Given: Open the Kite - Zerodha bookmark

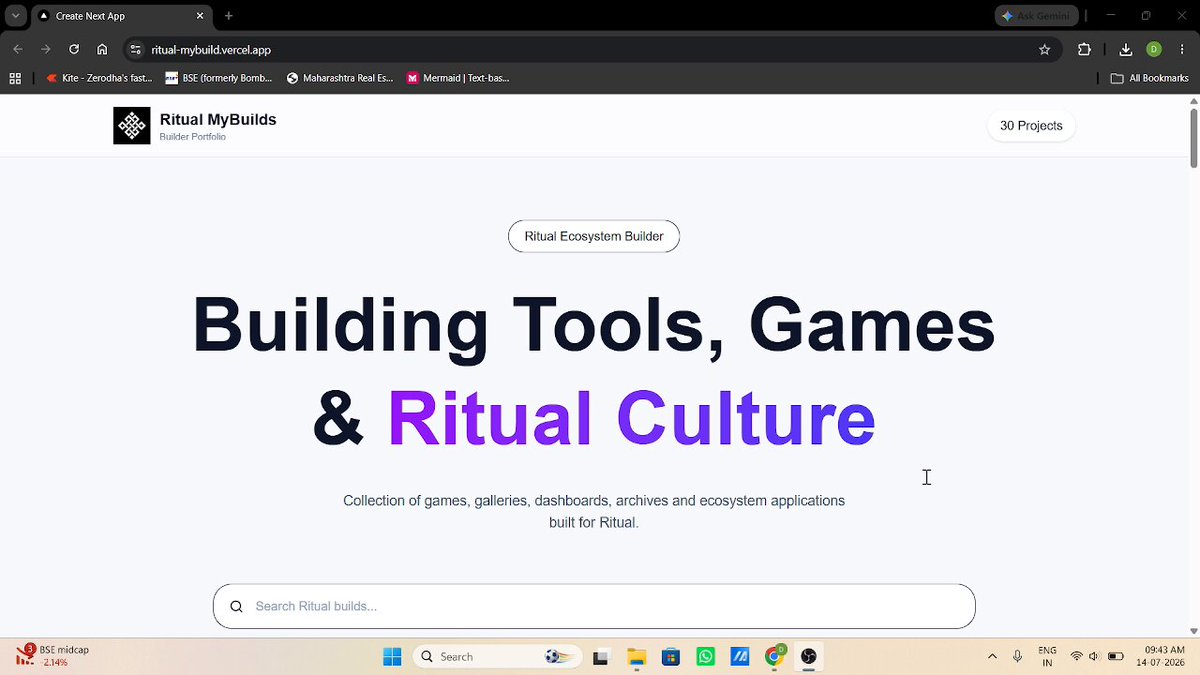Looking at the screenshot, I should (x=99, y=78).
